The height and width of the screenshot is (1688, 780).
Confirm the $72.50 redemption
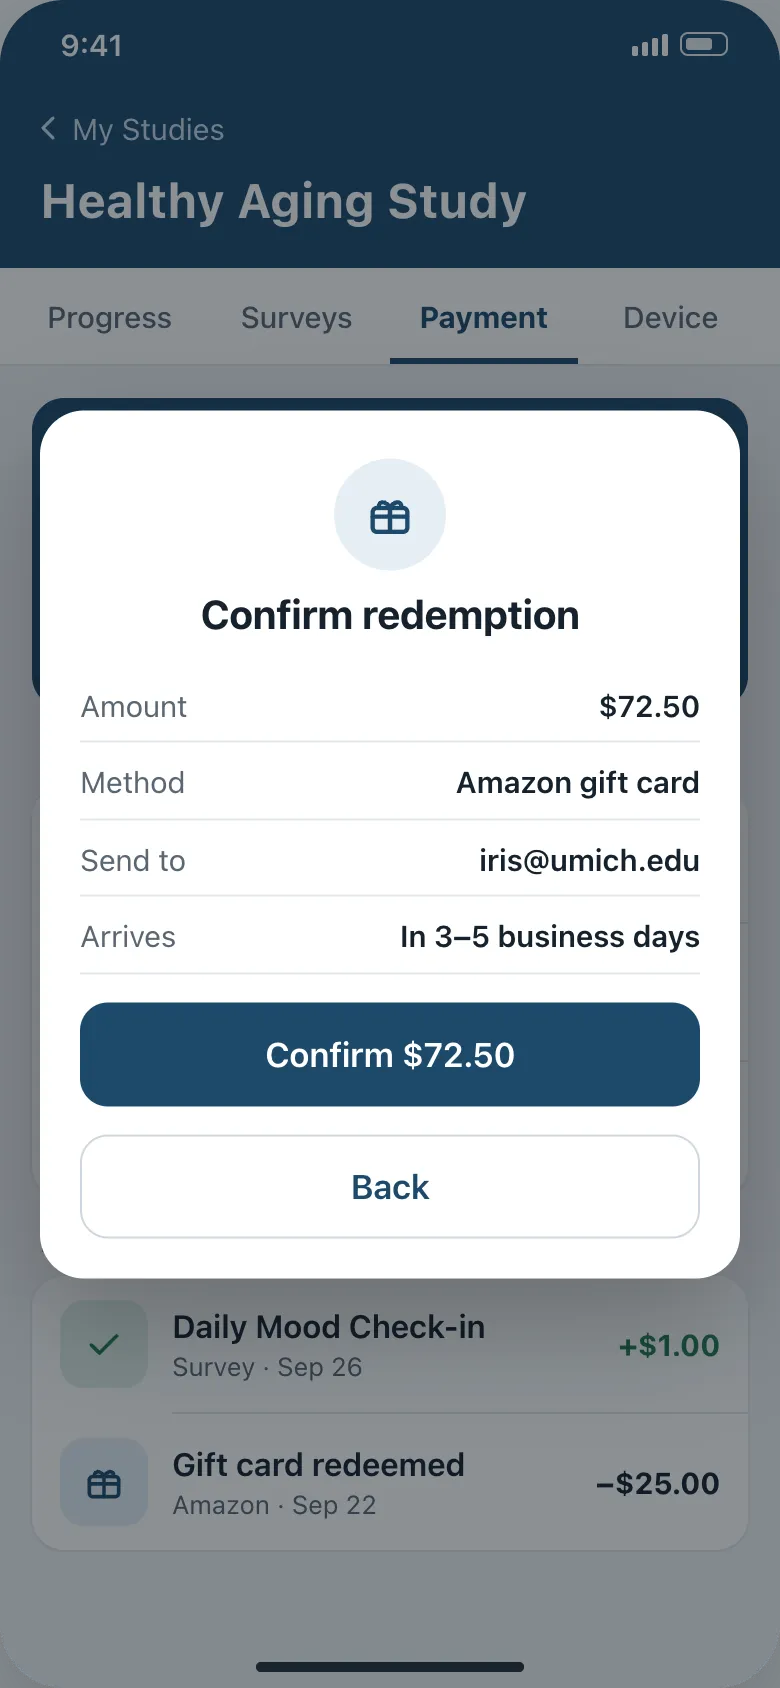pyautogui.click(x=390, y=1055)
